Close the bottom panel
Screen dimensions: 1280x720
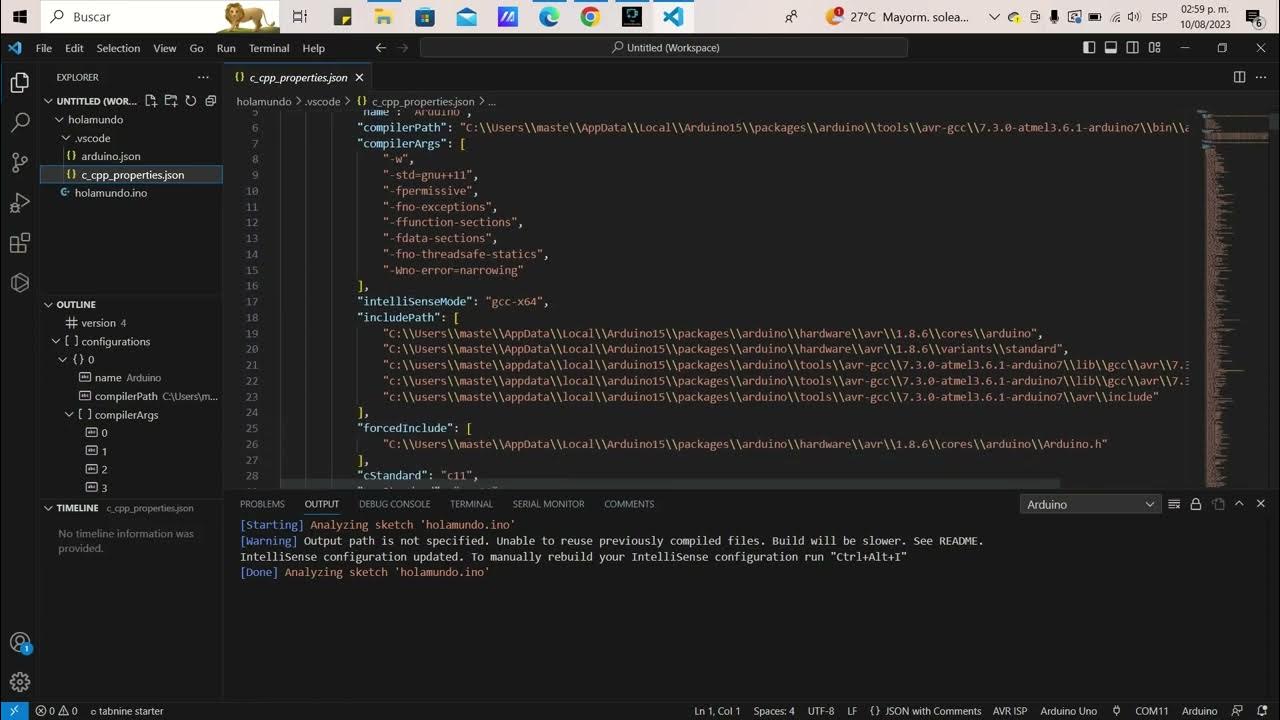click(1261, 504)
